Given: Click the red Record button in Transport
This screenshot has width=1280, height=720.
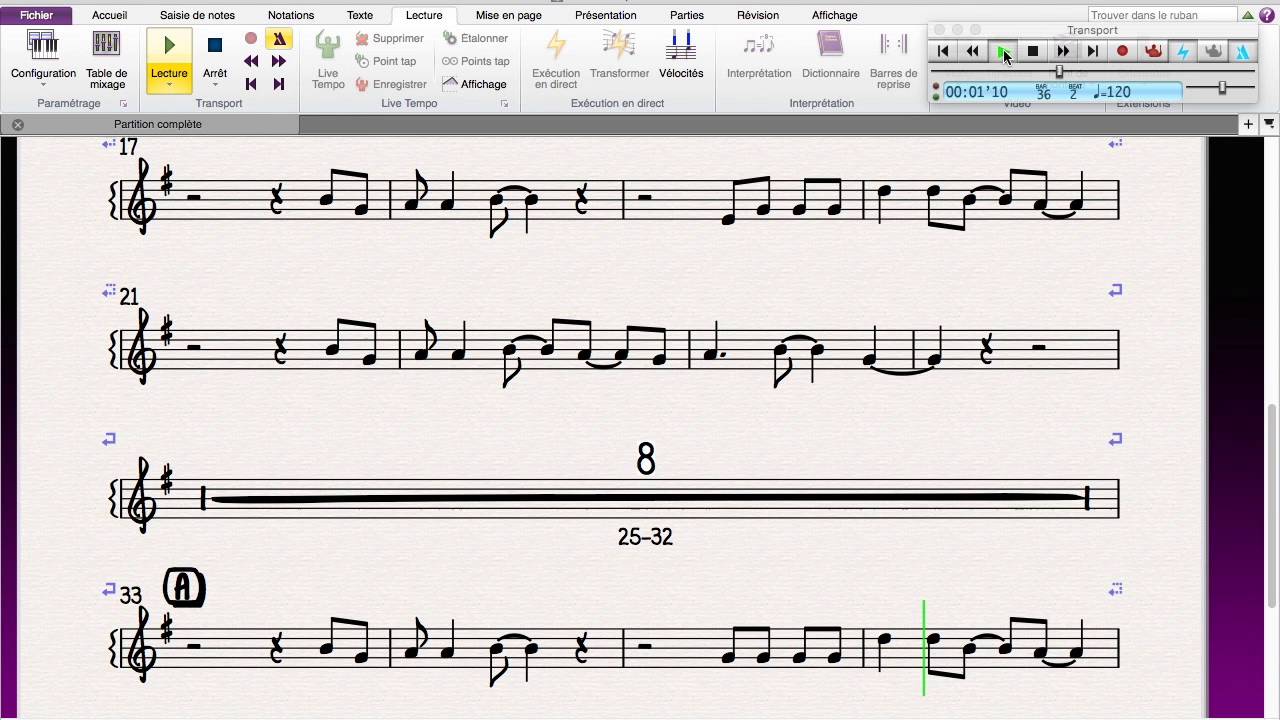Looking at the screenshot, I should pos(1123,51).
